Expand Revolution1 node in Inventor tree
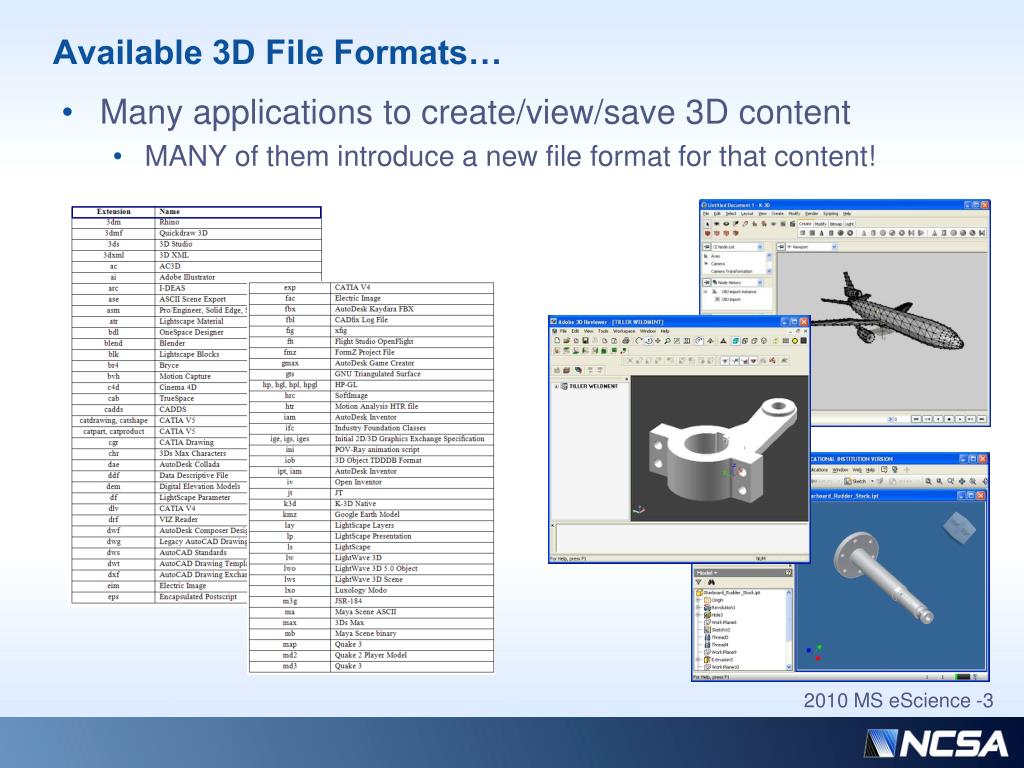Viewport: 1024px width, 768px height. [x=698, y=607]
